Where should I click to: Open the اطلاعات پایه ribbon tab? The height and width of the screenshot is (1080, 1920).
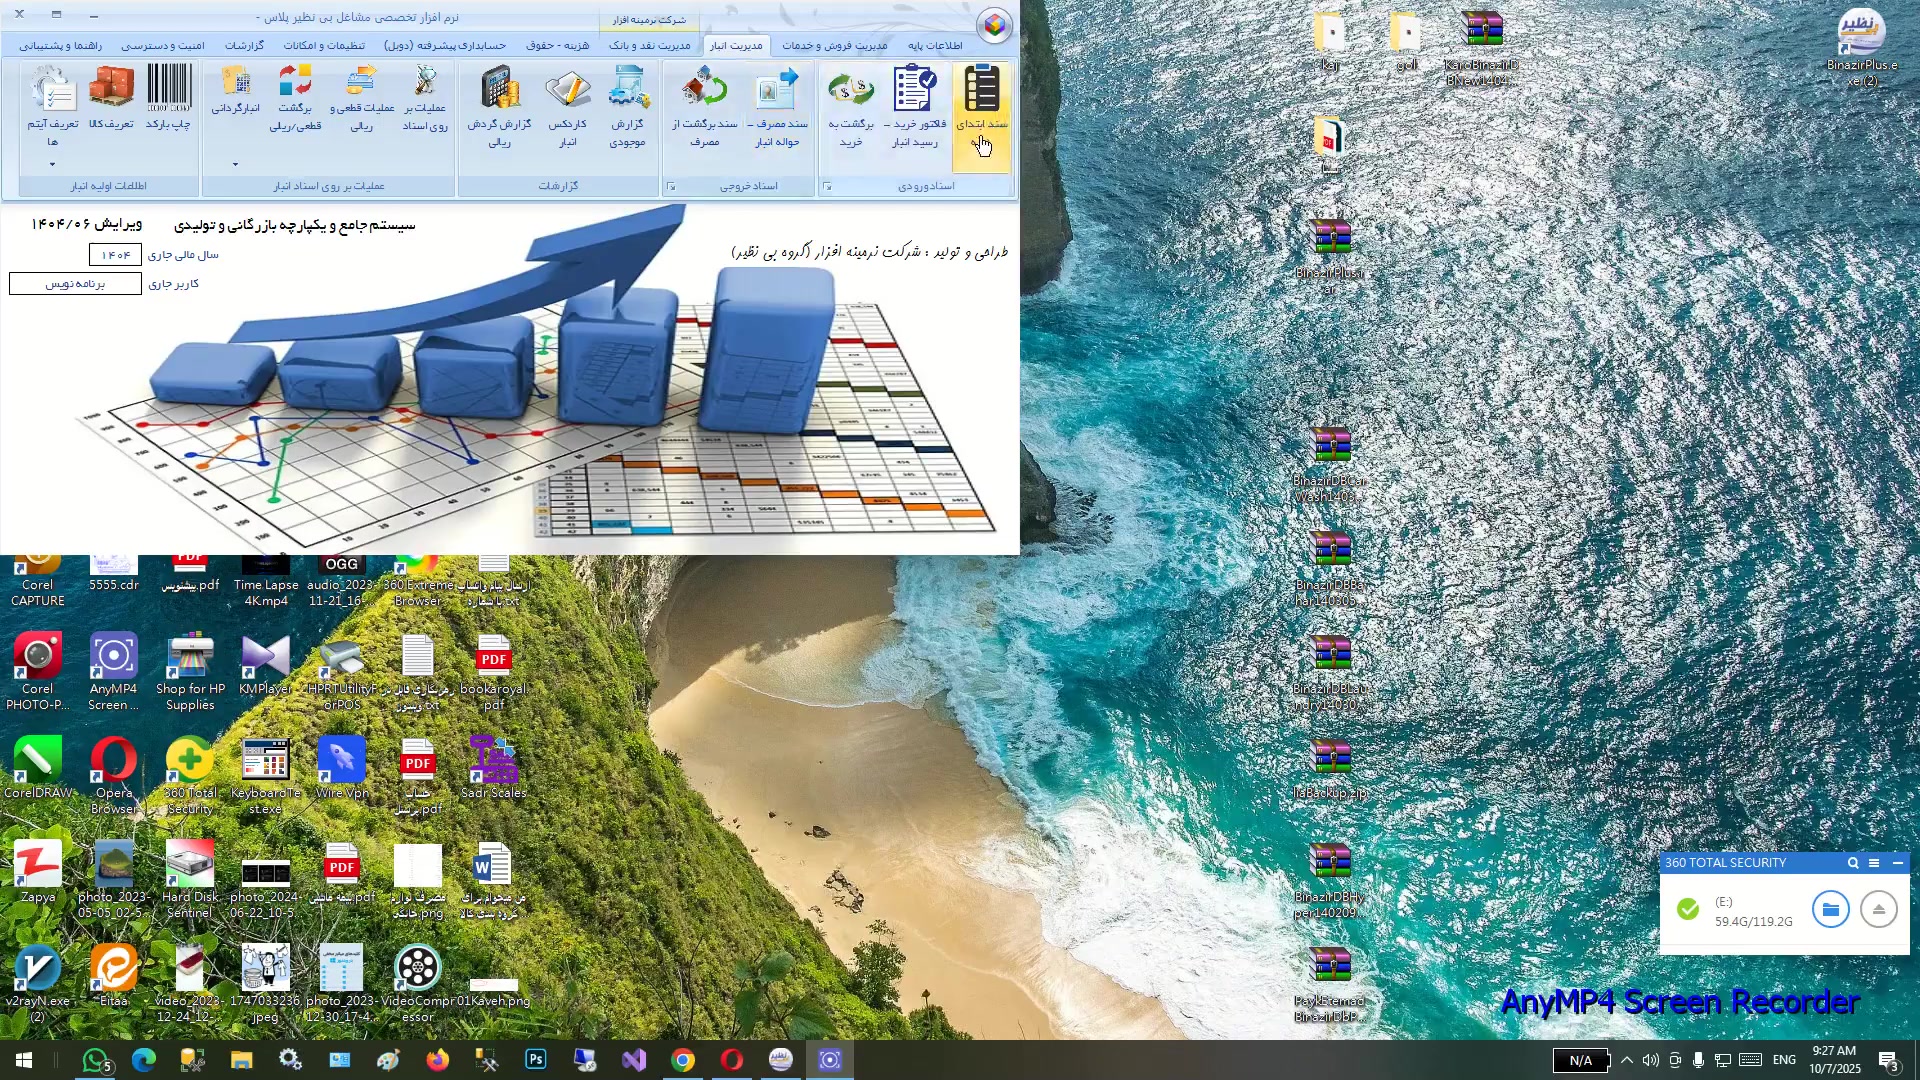point(934,46)
